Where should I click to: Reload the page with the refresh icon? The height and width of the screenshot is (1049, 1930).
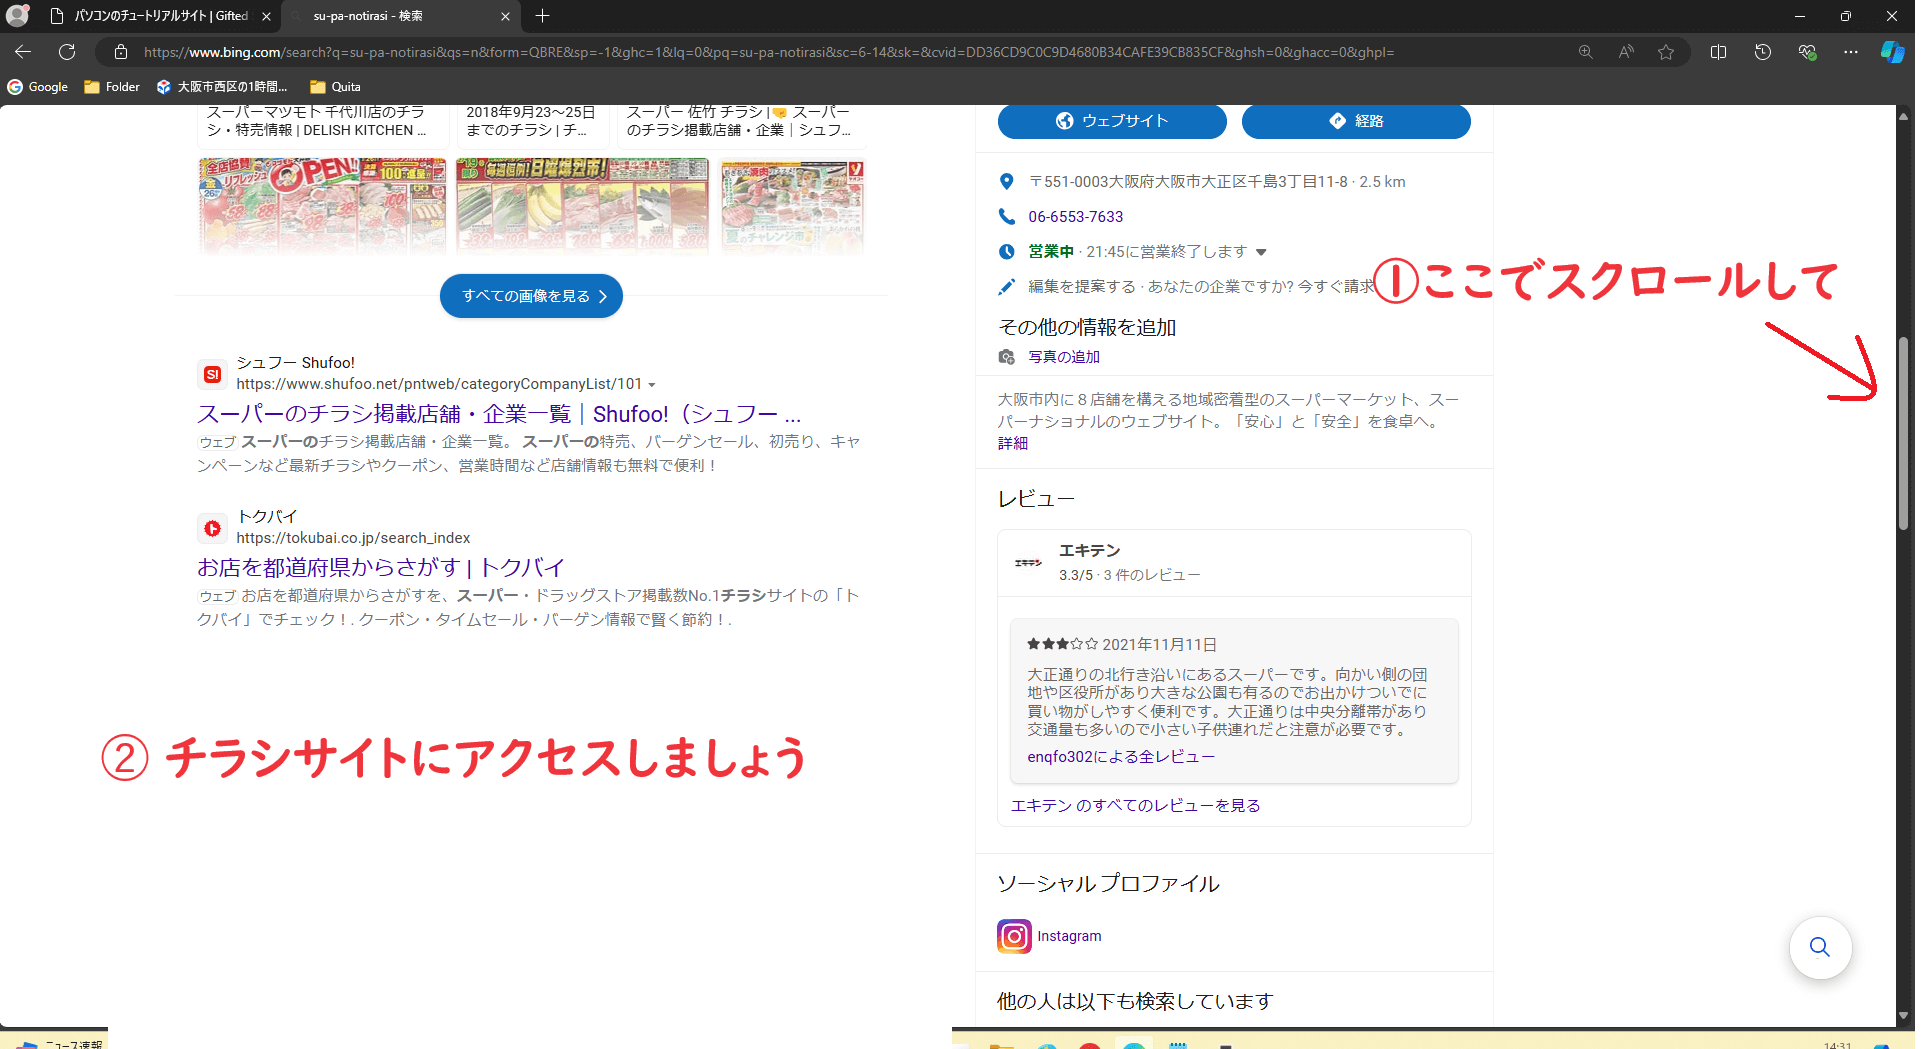pyautogui.click(x=67, y=52)
